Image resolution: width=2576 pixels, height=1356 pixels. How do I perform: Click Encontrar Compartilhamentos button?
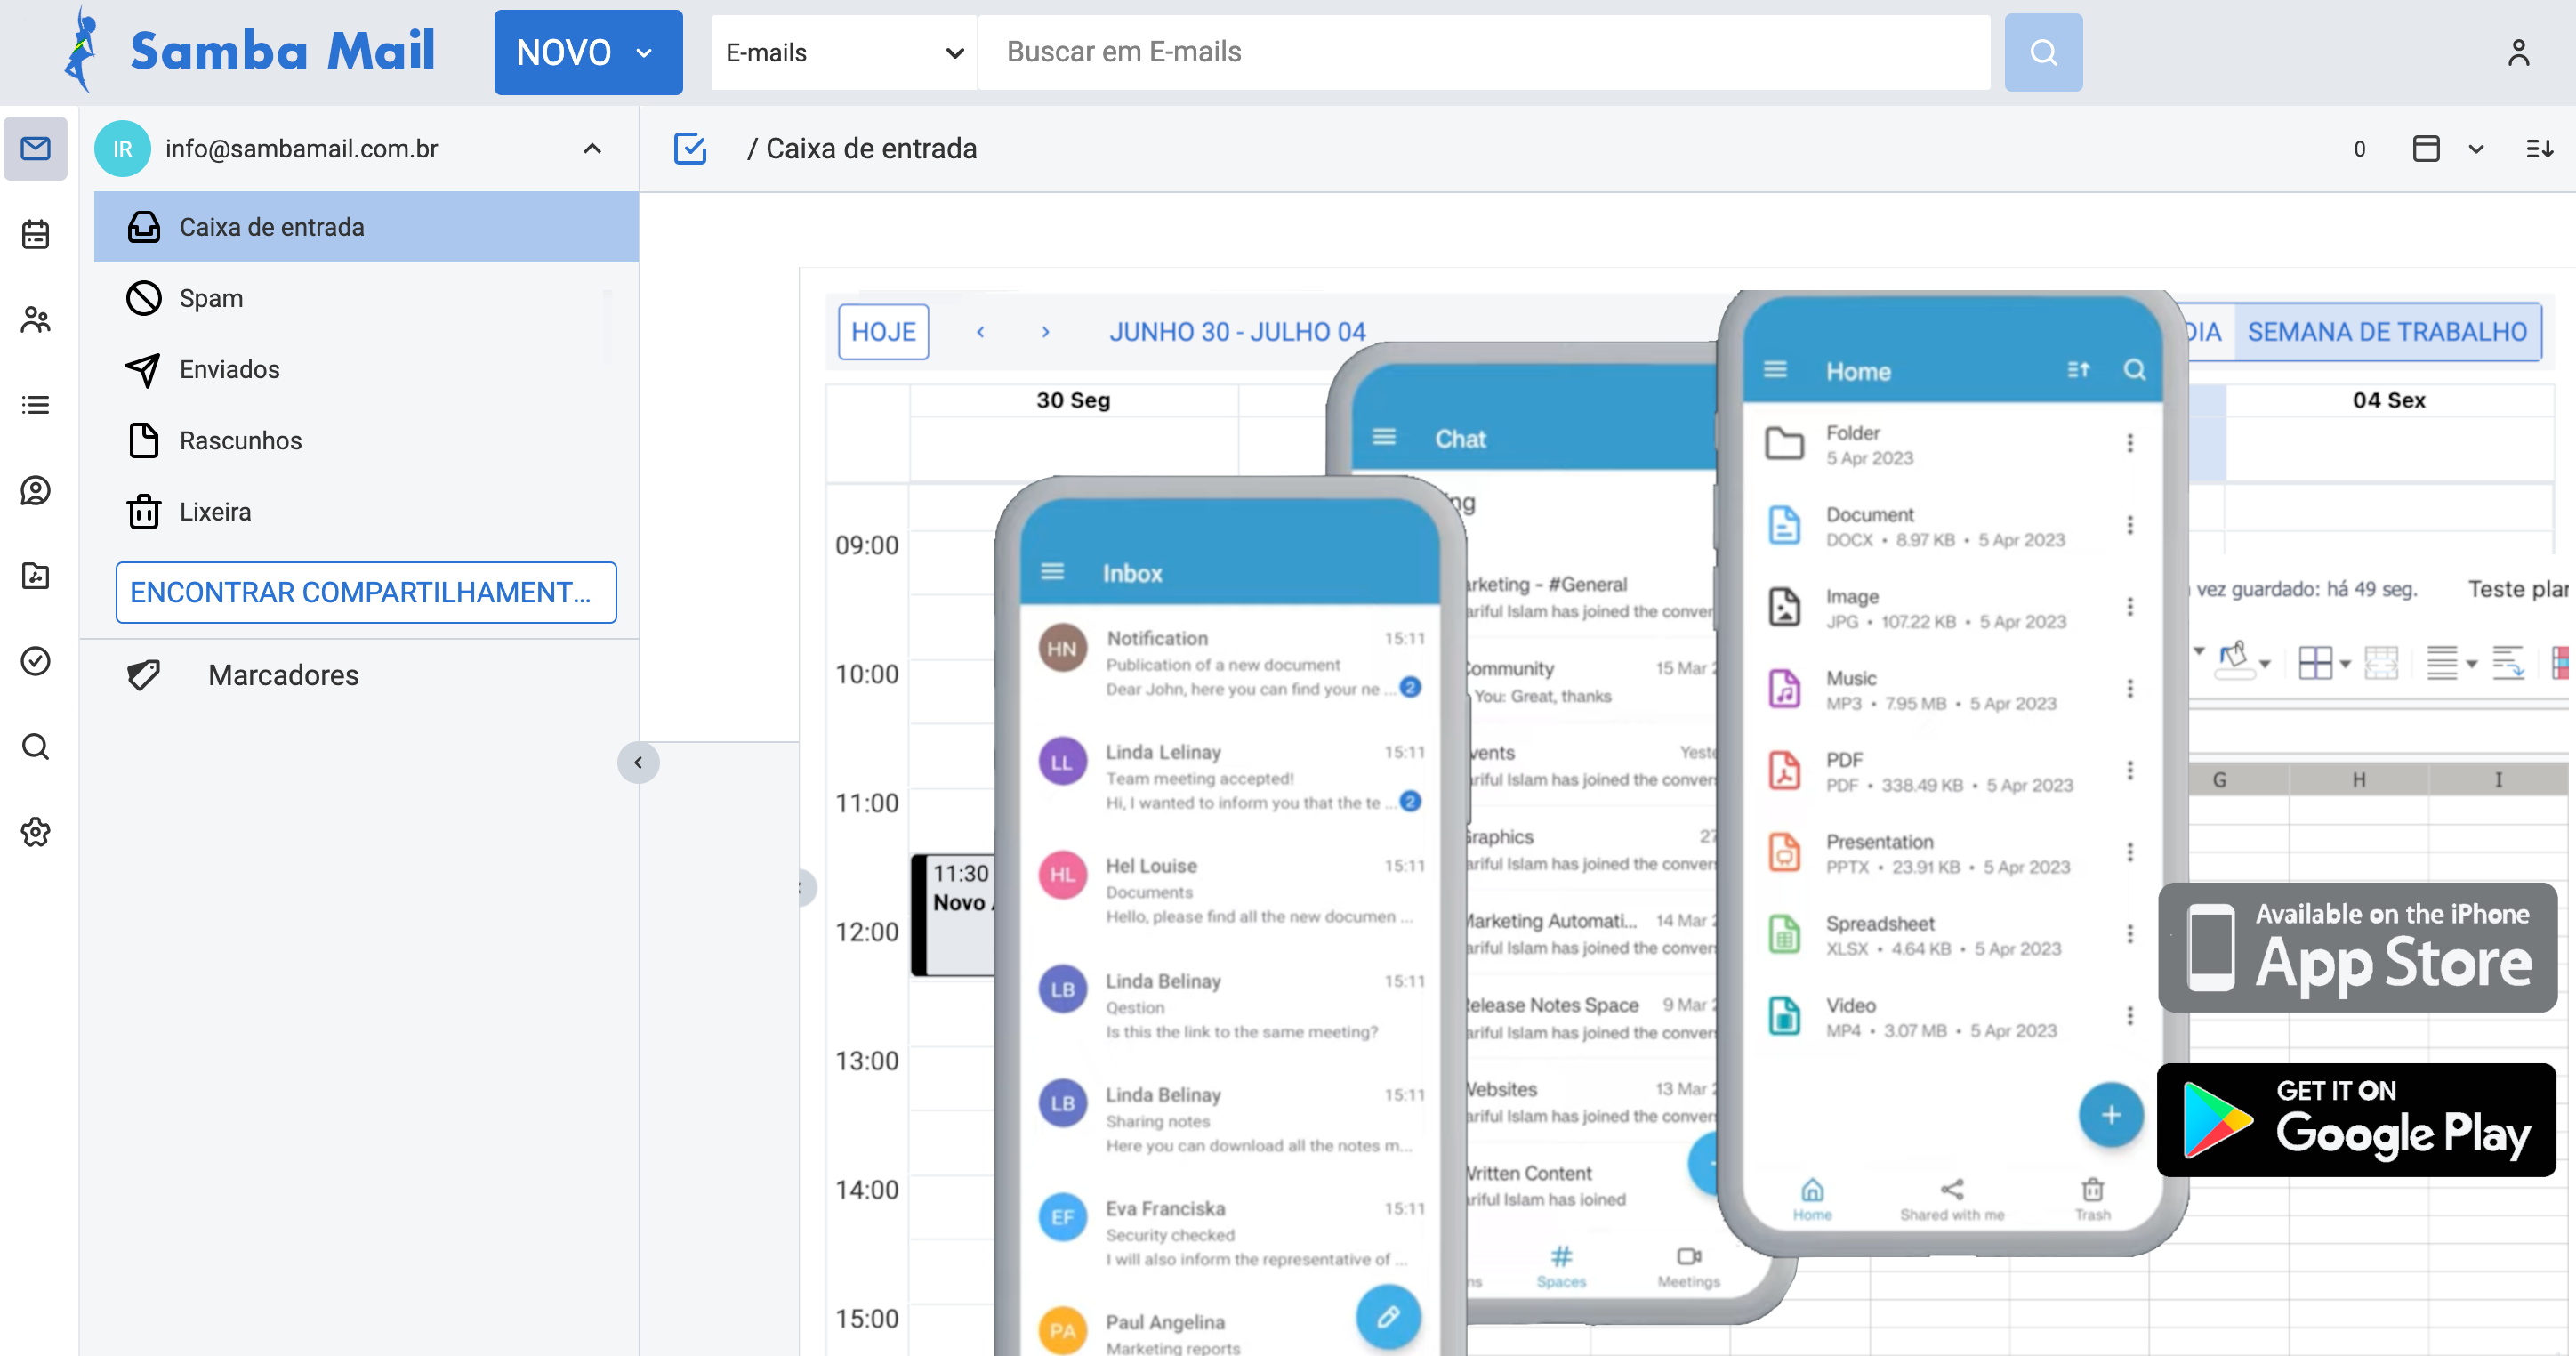(x=365, y=592)
